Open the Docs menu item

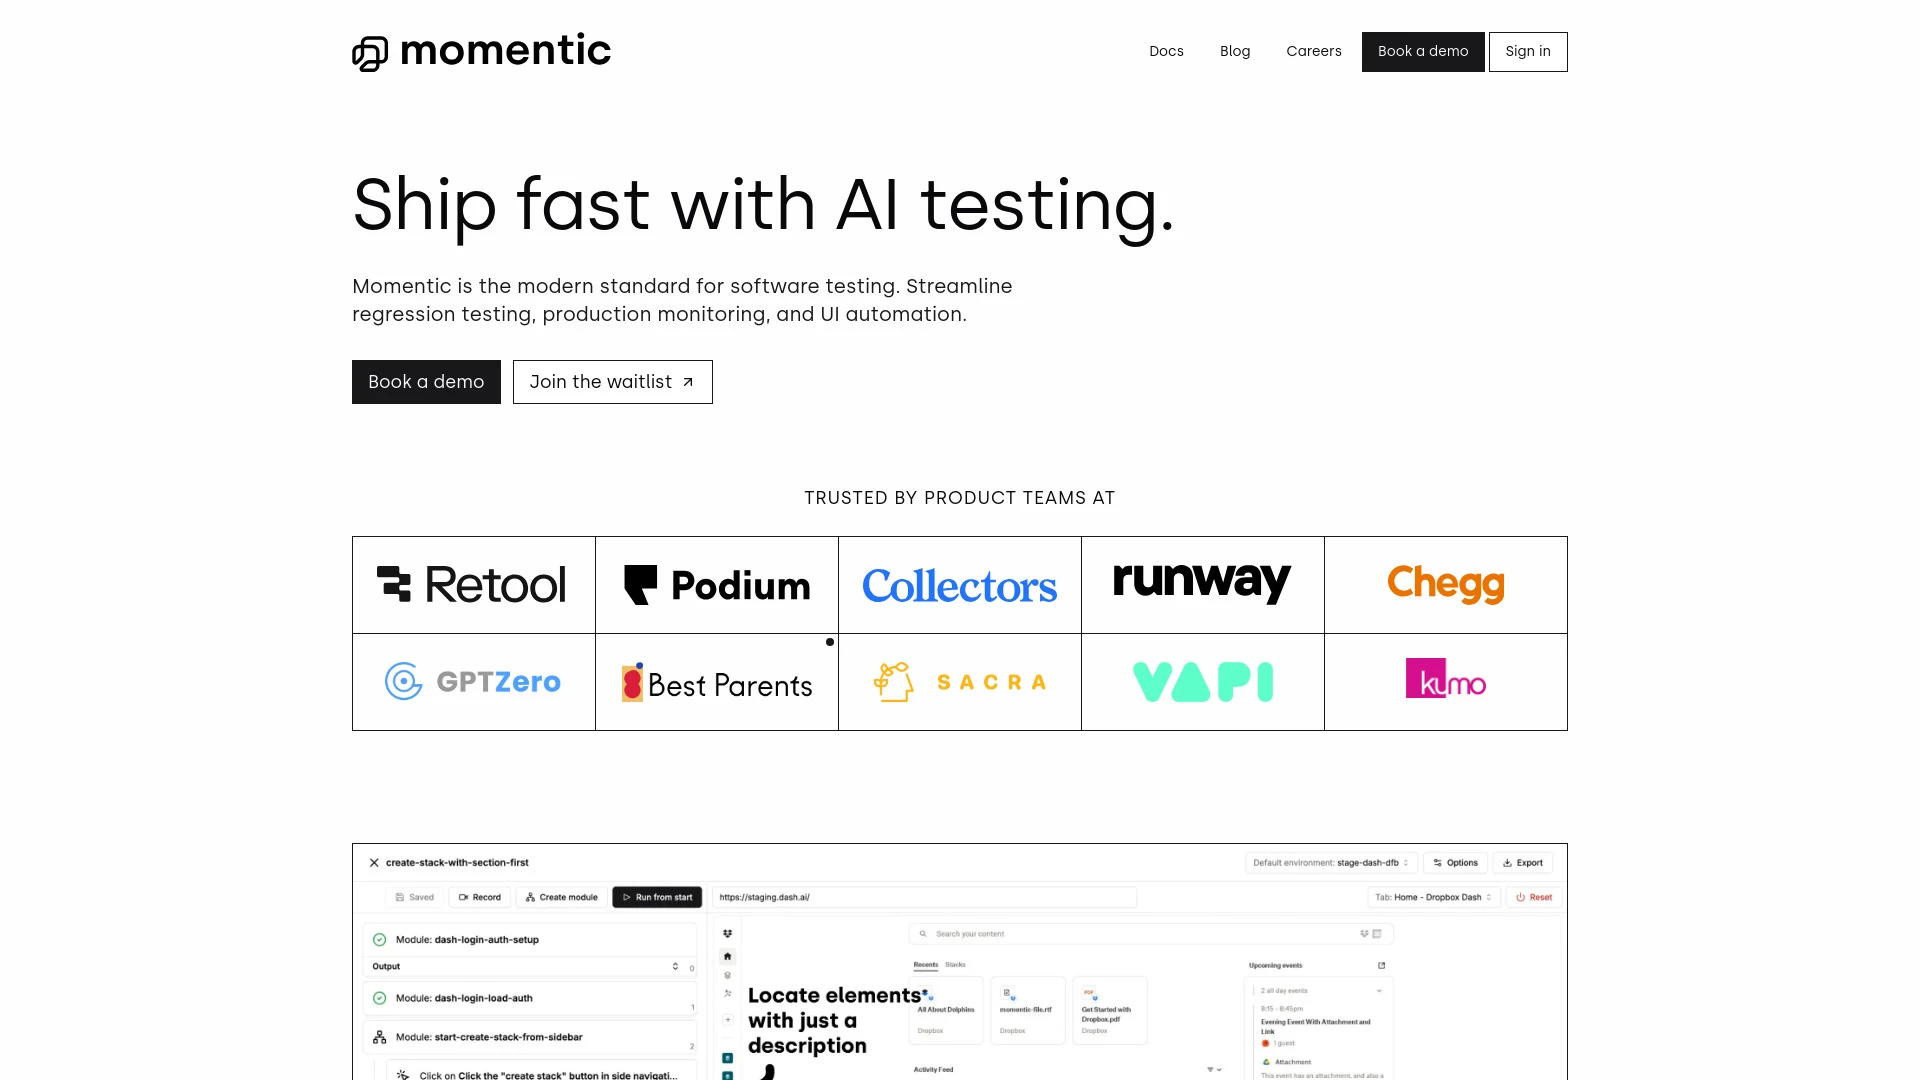(x=1167, y=50)
